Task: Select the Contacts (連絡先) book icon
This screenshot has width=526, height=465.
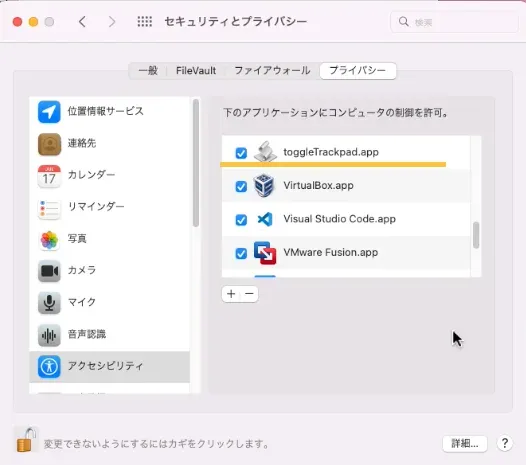Action: 49,144
